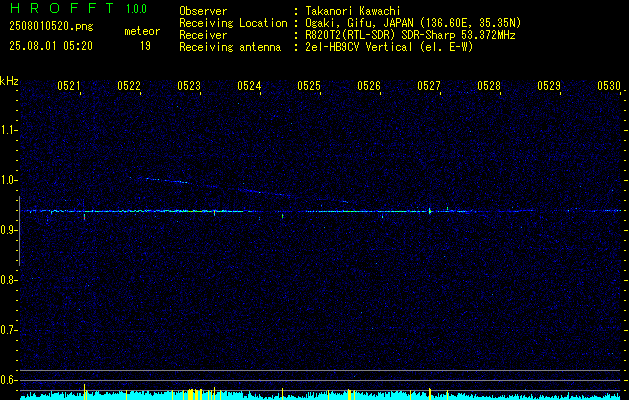Select the filename 2508010520.png
629x400 pixels.
[51, 27]
